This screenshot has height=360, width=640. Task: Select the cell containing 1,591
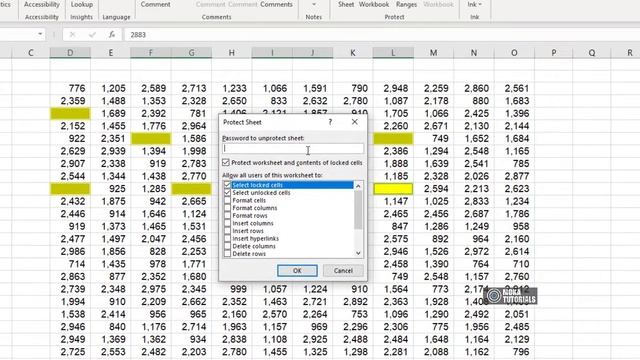[313, 88]
